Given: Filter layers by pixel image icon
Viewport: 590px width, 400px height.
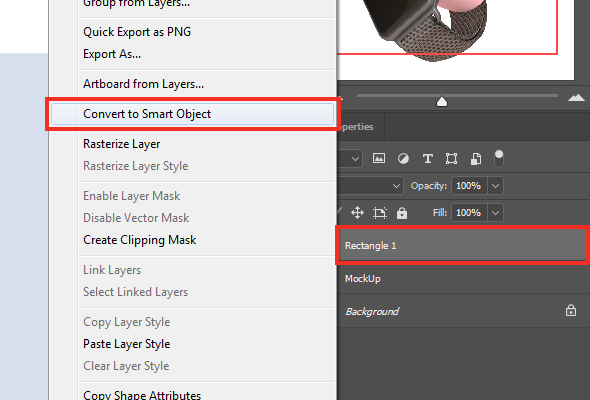Looking at the screenshot, I should (379, 158).
